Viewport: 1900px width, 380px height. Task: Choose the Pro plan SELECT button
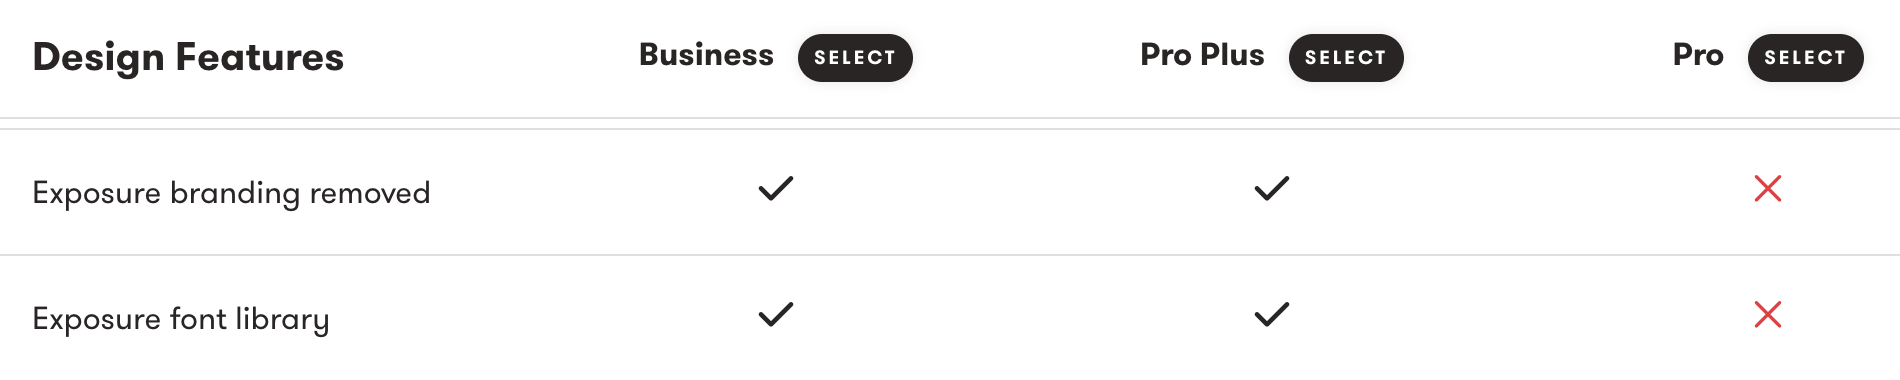[x=1805, y=58]
